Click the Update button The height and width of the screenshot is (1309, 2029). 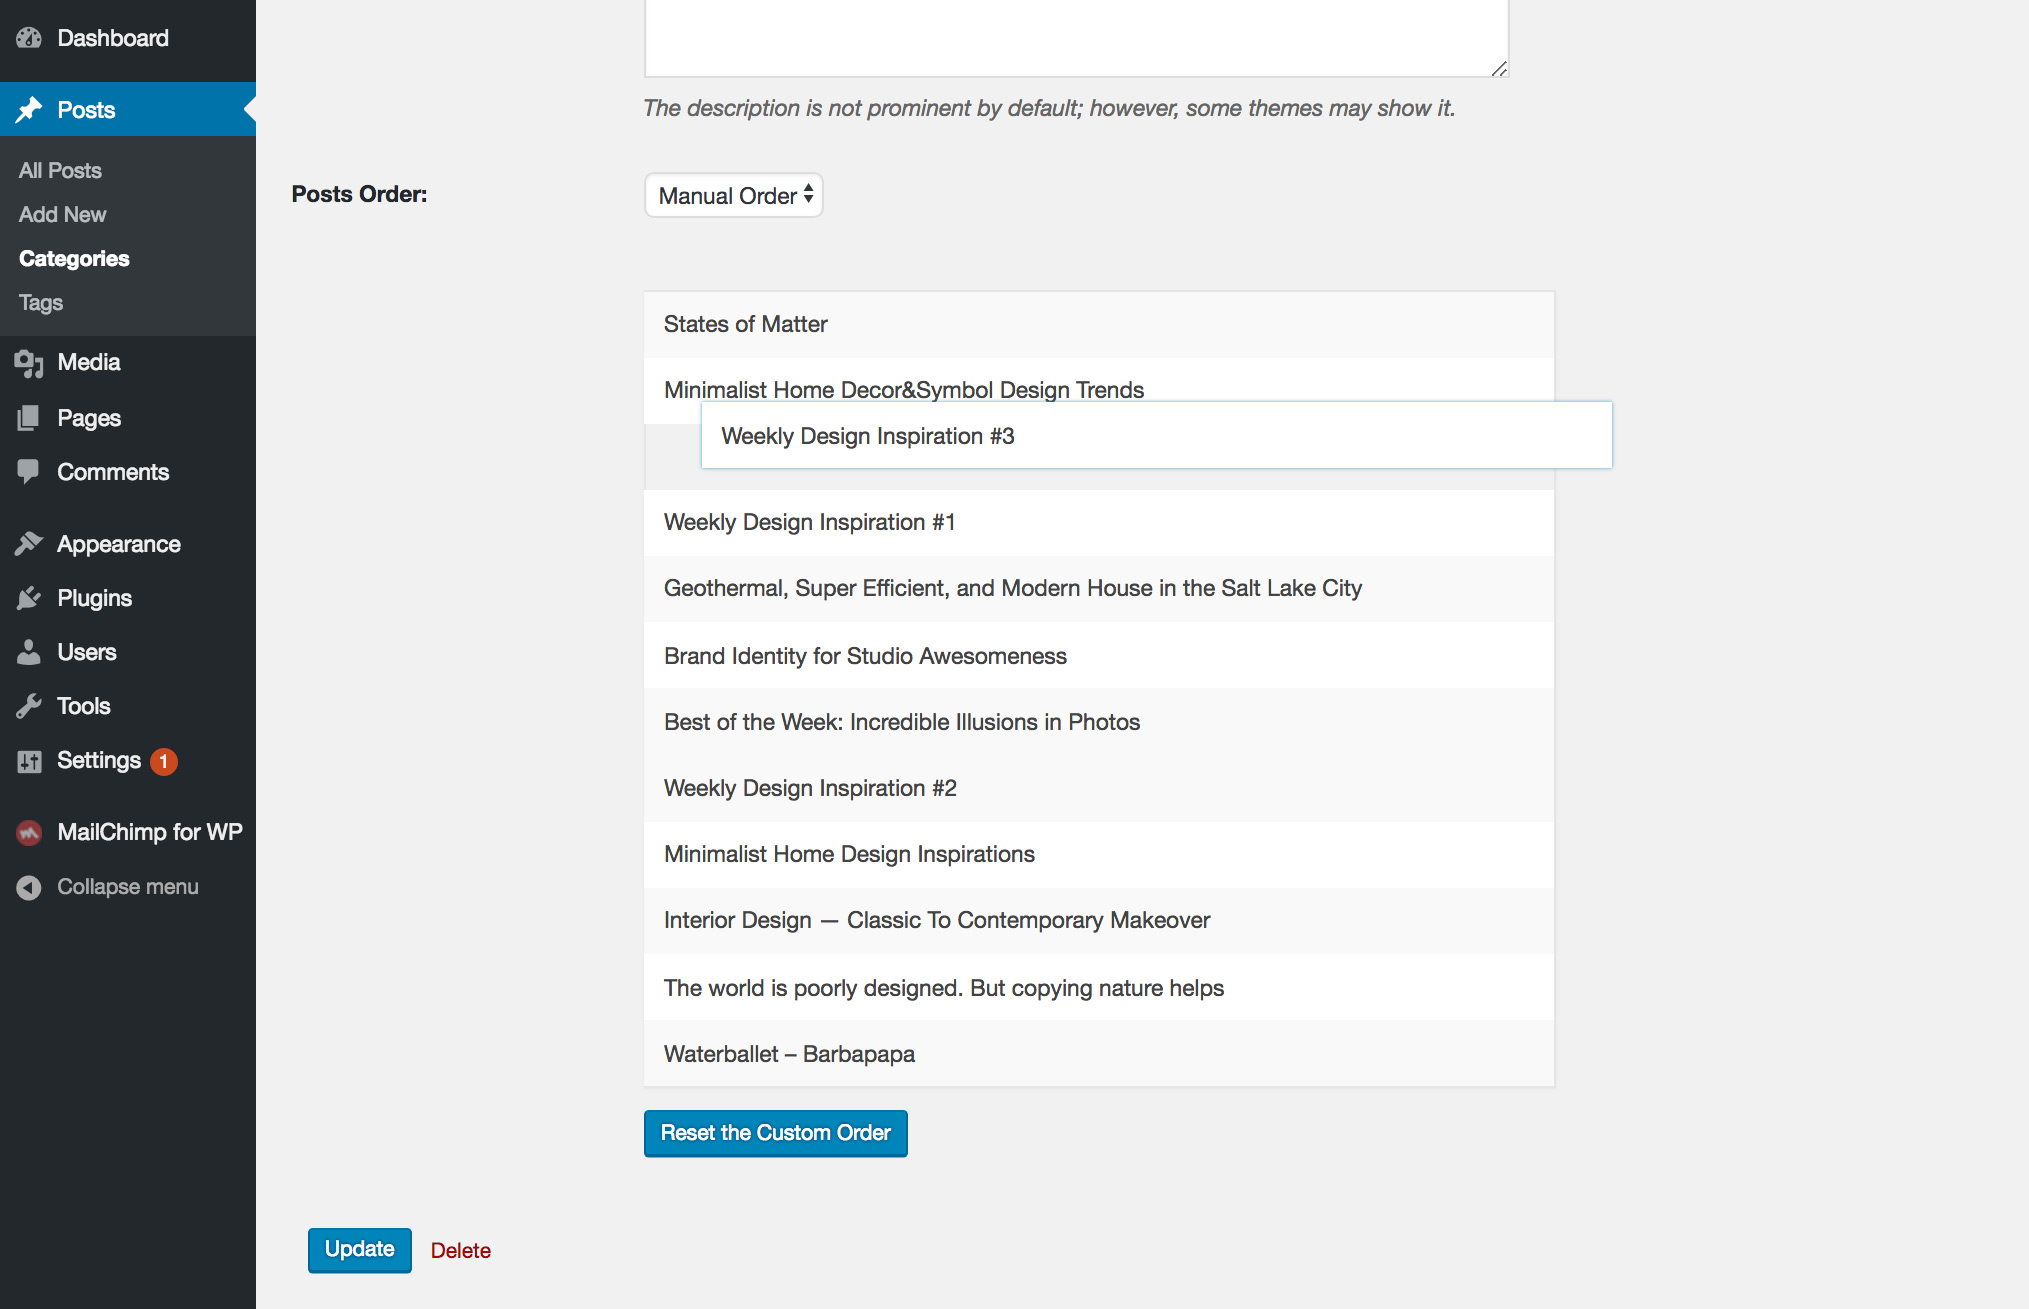(359, 1250)
